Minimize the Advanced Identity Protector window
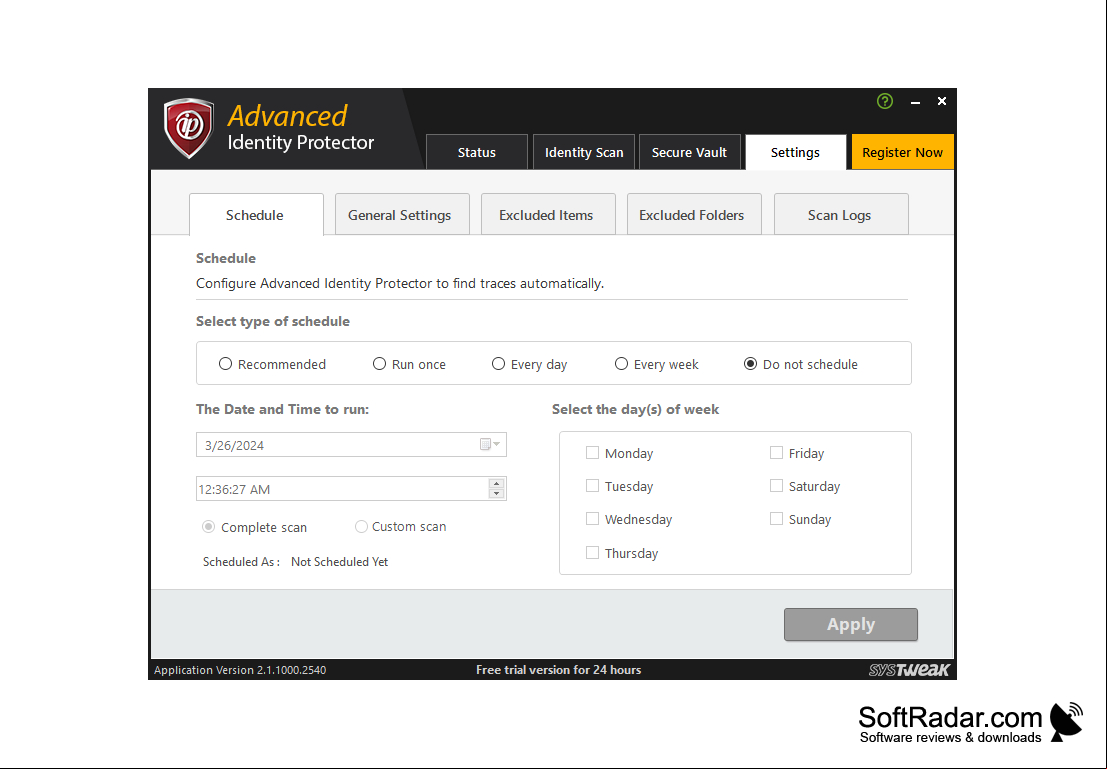This screenshot has height=769, width=1107. coord(916,102)
